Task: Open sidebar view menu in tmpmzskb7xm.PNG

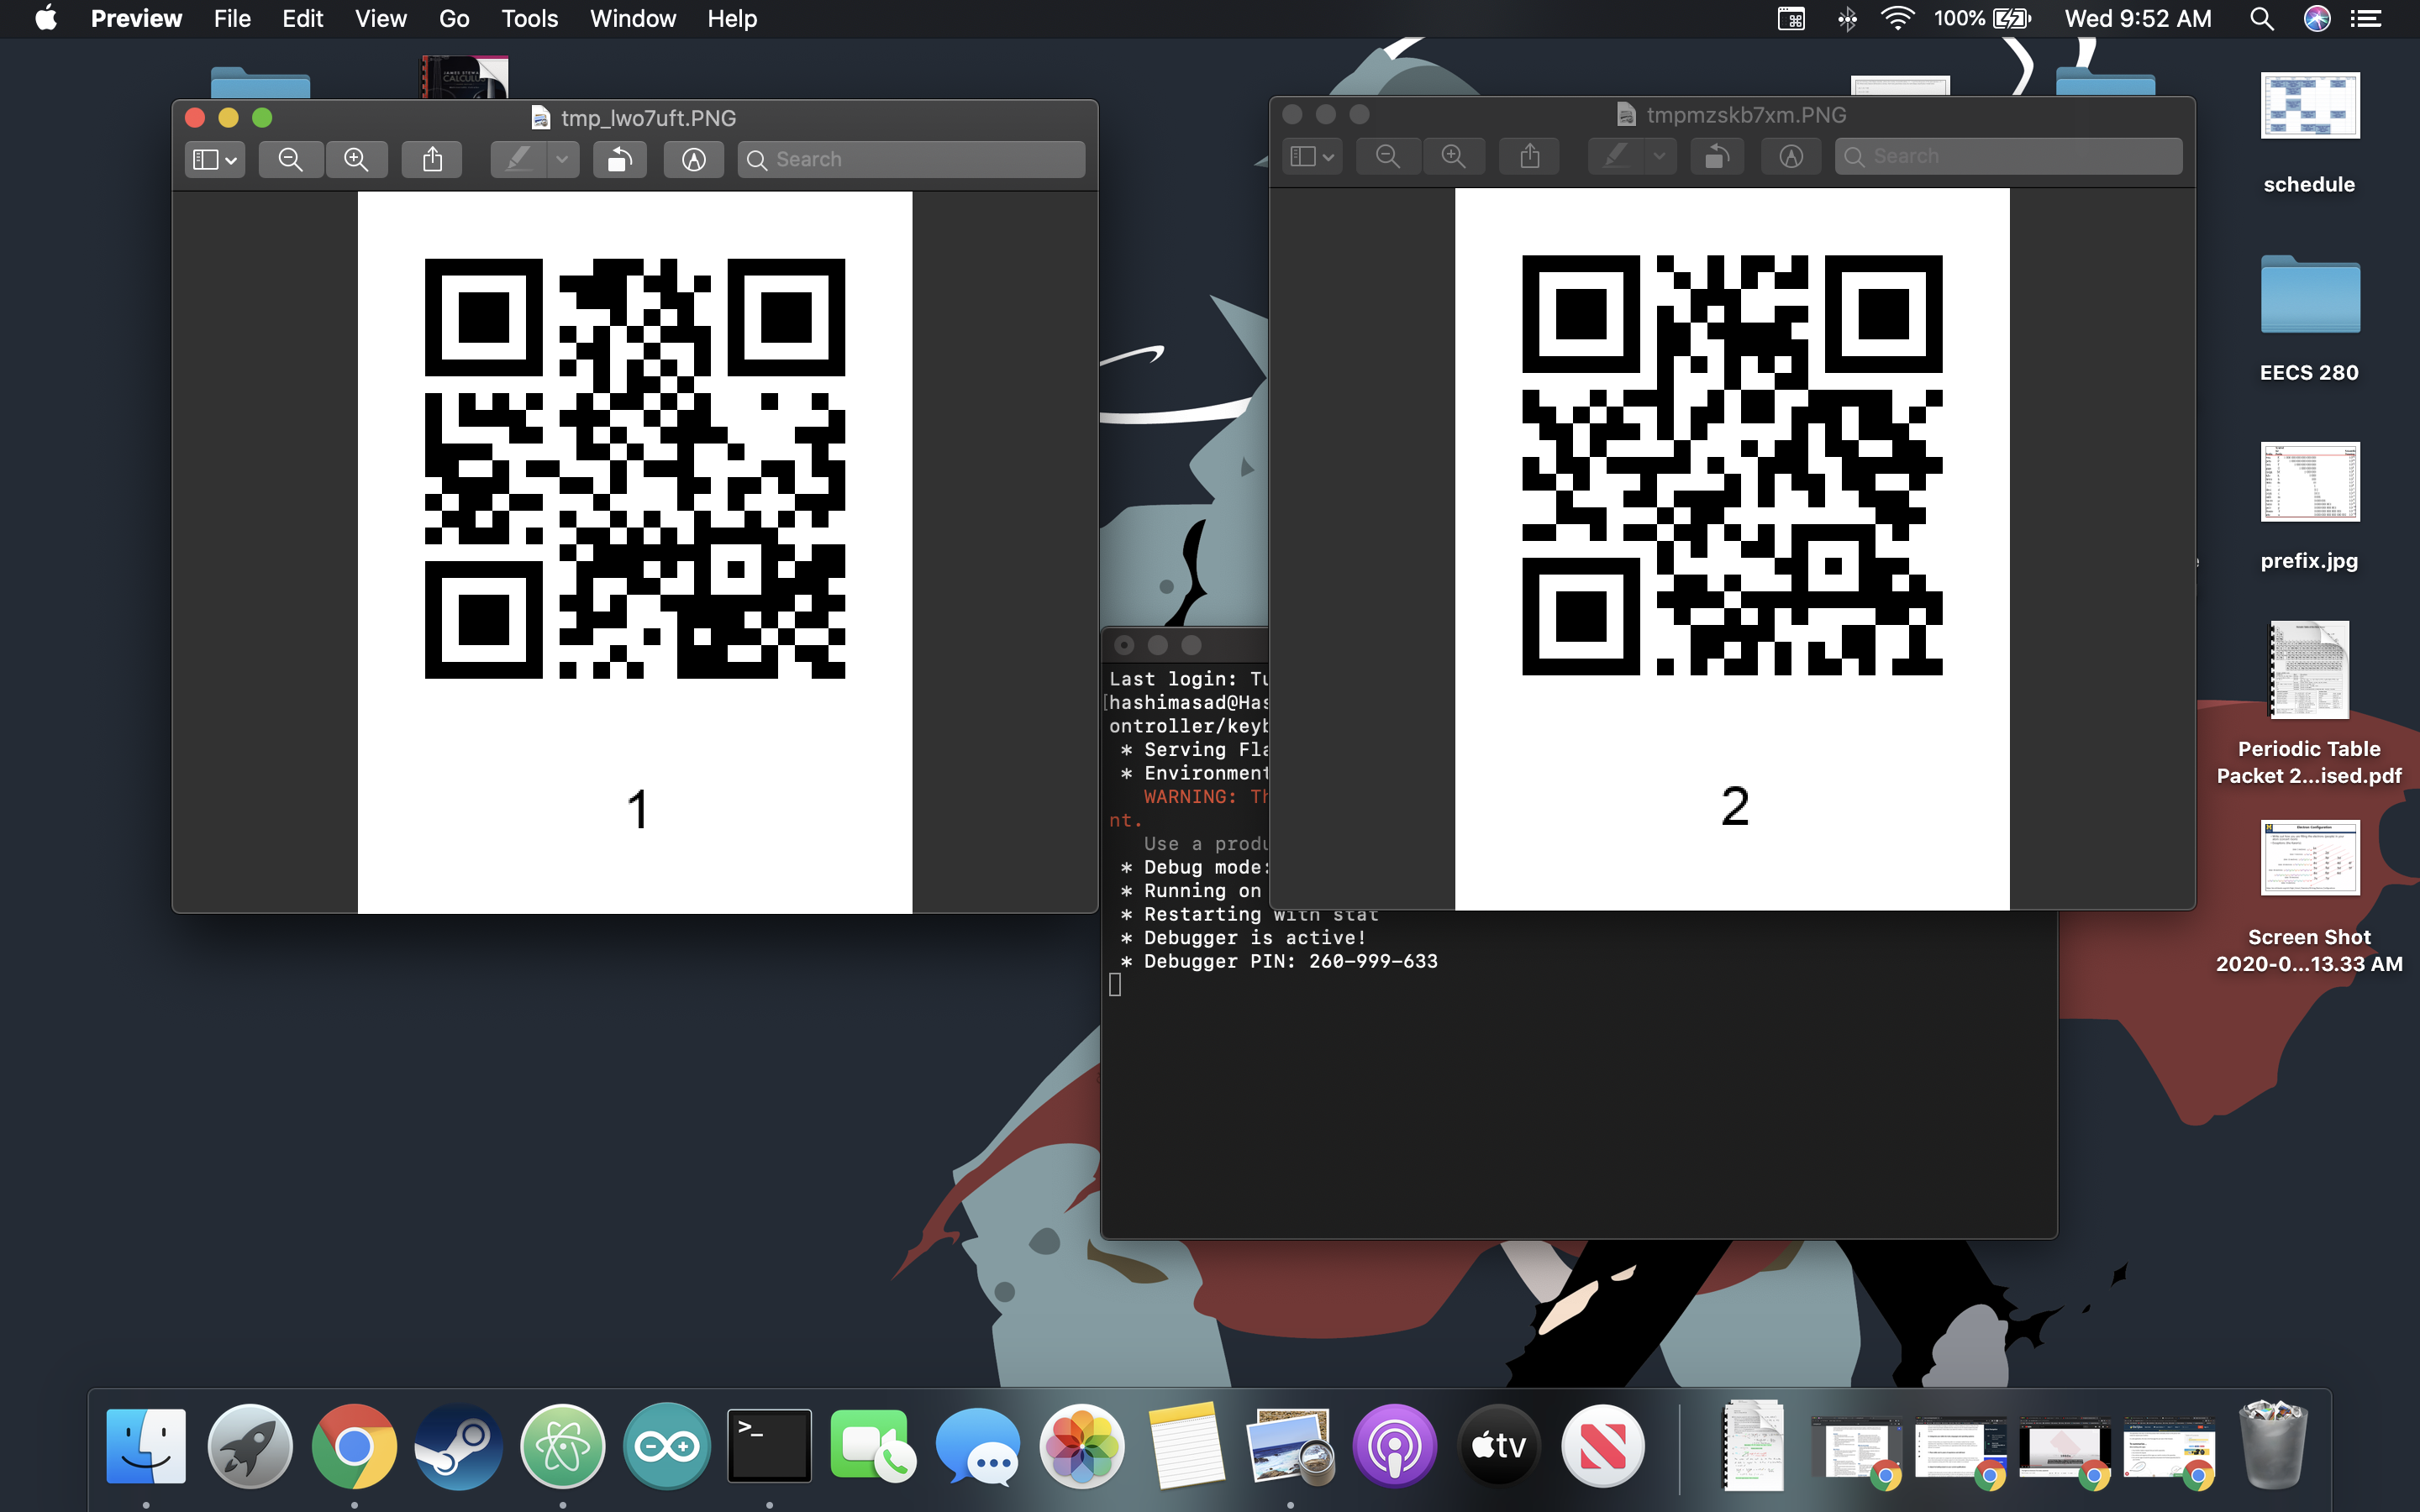Action: (x=1312, y=156)
